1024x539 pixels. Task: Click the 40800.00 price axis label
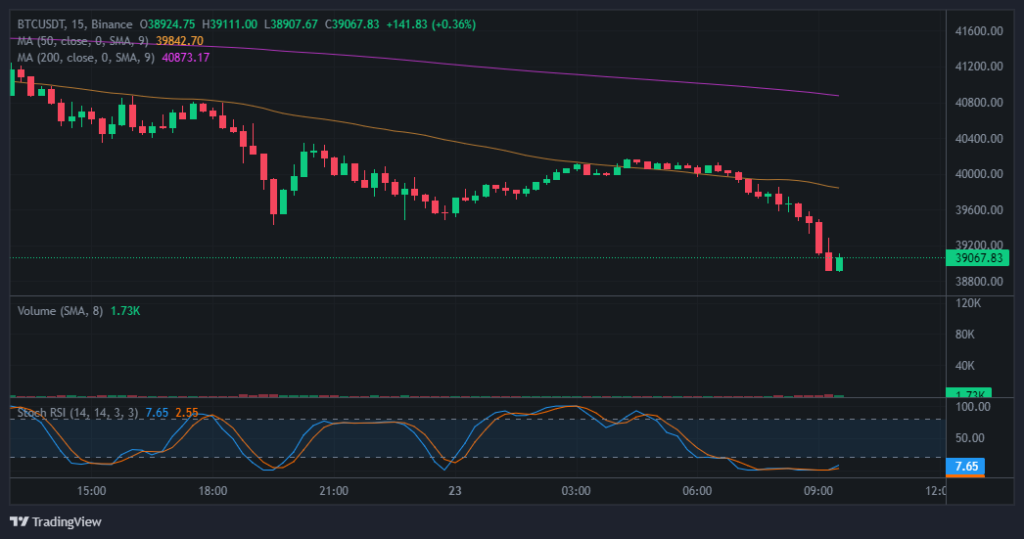978,102
